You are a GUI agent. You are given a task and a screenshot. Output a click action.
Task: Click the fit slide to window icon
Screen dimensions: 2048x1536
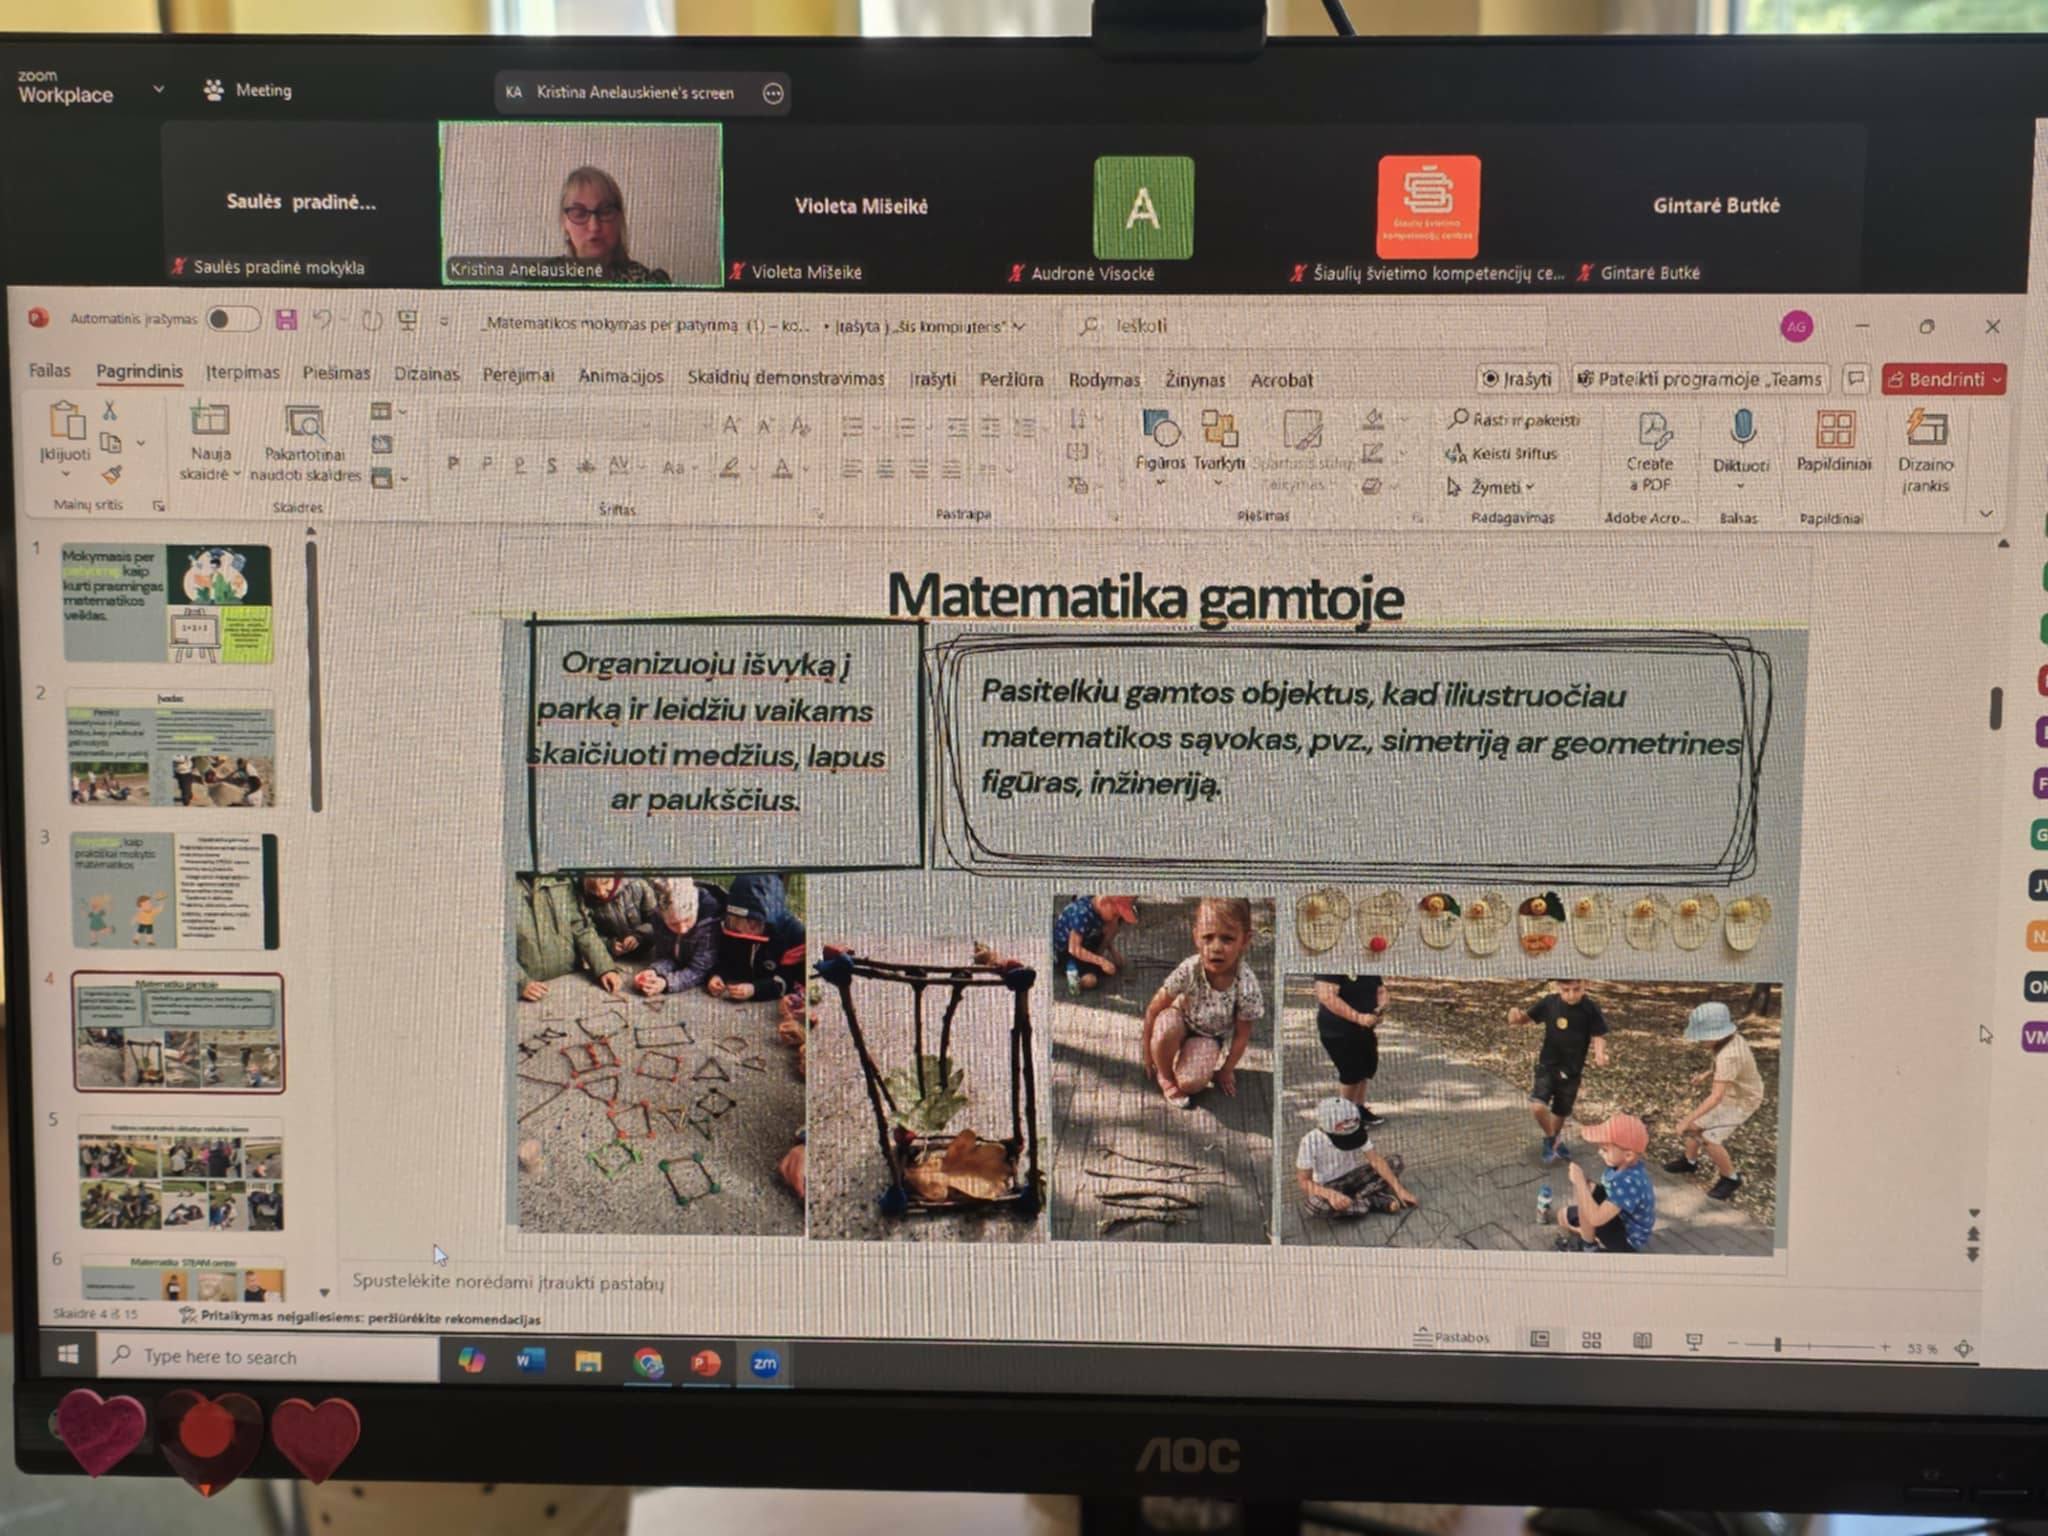click(x=1963, y=1348)
